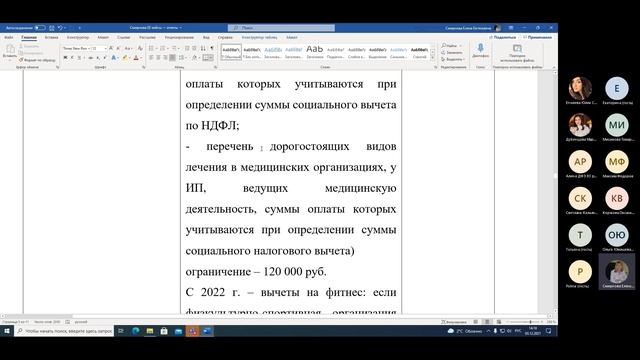
Task: Click the yellow text highlight color
Action: click(125, 58)
